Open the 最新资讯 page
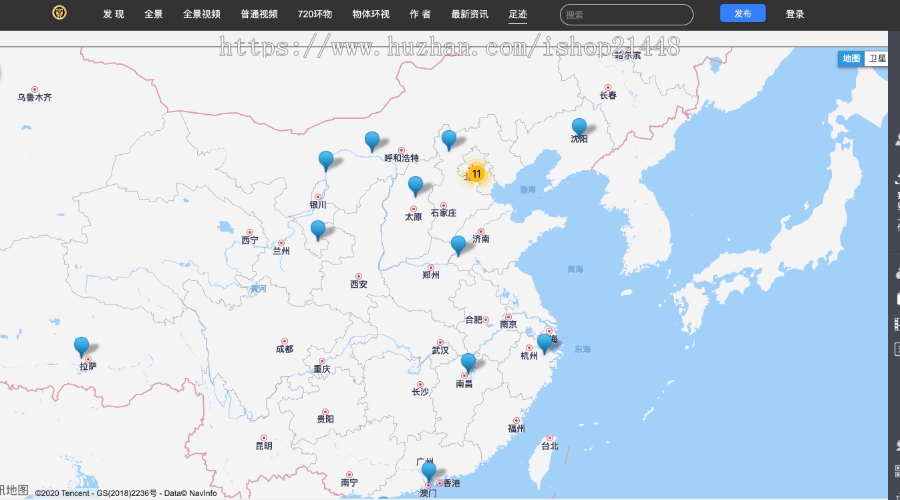This screenshot has width=900, height=500. 470,14
